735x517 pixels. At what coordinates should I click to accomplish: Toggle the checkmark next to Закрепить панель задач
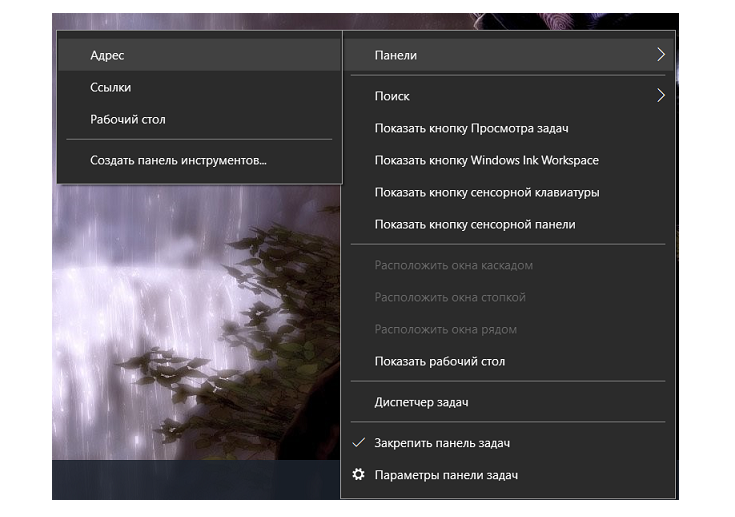(x=359, y=443)
